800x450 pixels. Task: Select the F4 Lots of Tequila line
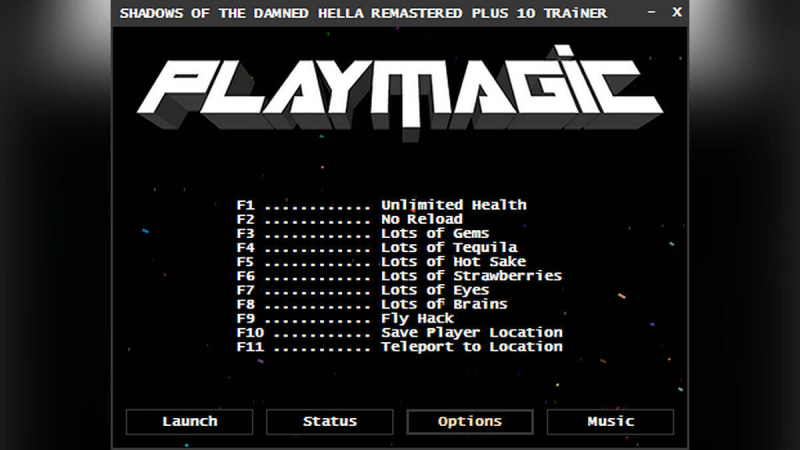tap(377, 247)
